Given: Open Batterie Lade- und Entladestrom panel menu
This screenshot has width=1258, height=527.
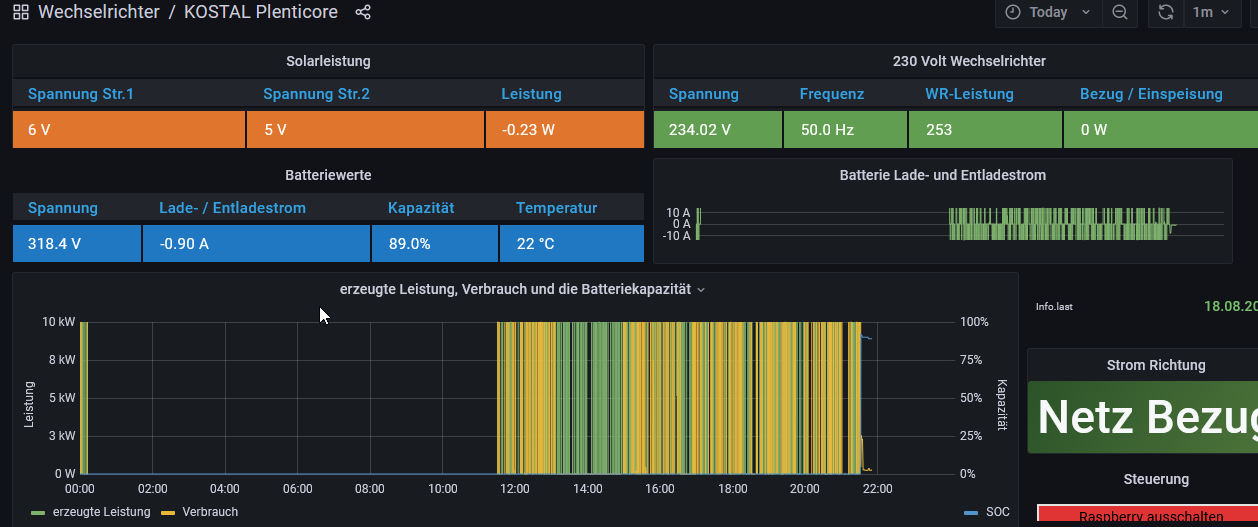Looking at the screenshot, I should [942, 175].
